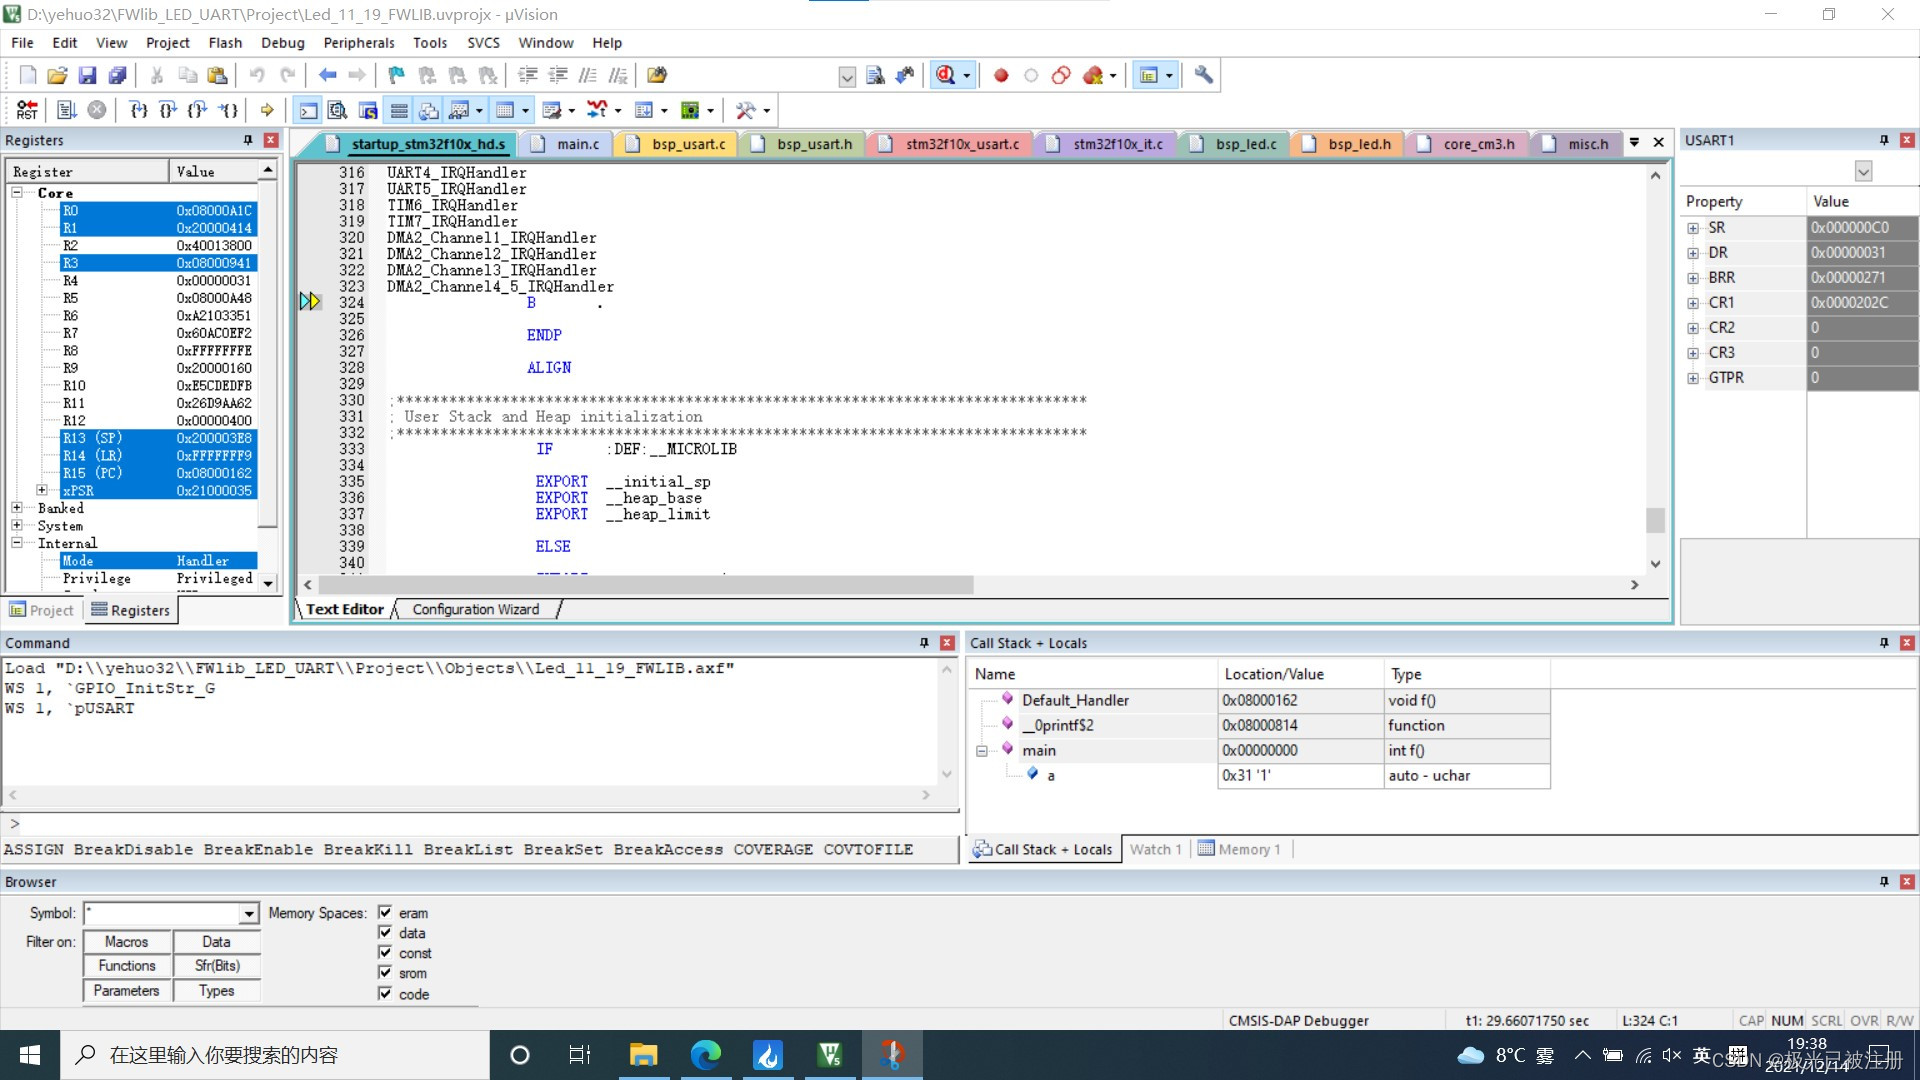
Task: Toggle the Command Window toolbar icon
Action: [308, 110]
